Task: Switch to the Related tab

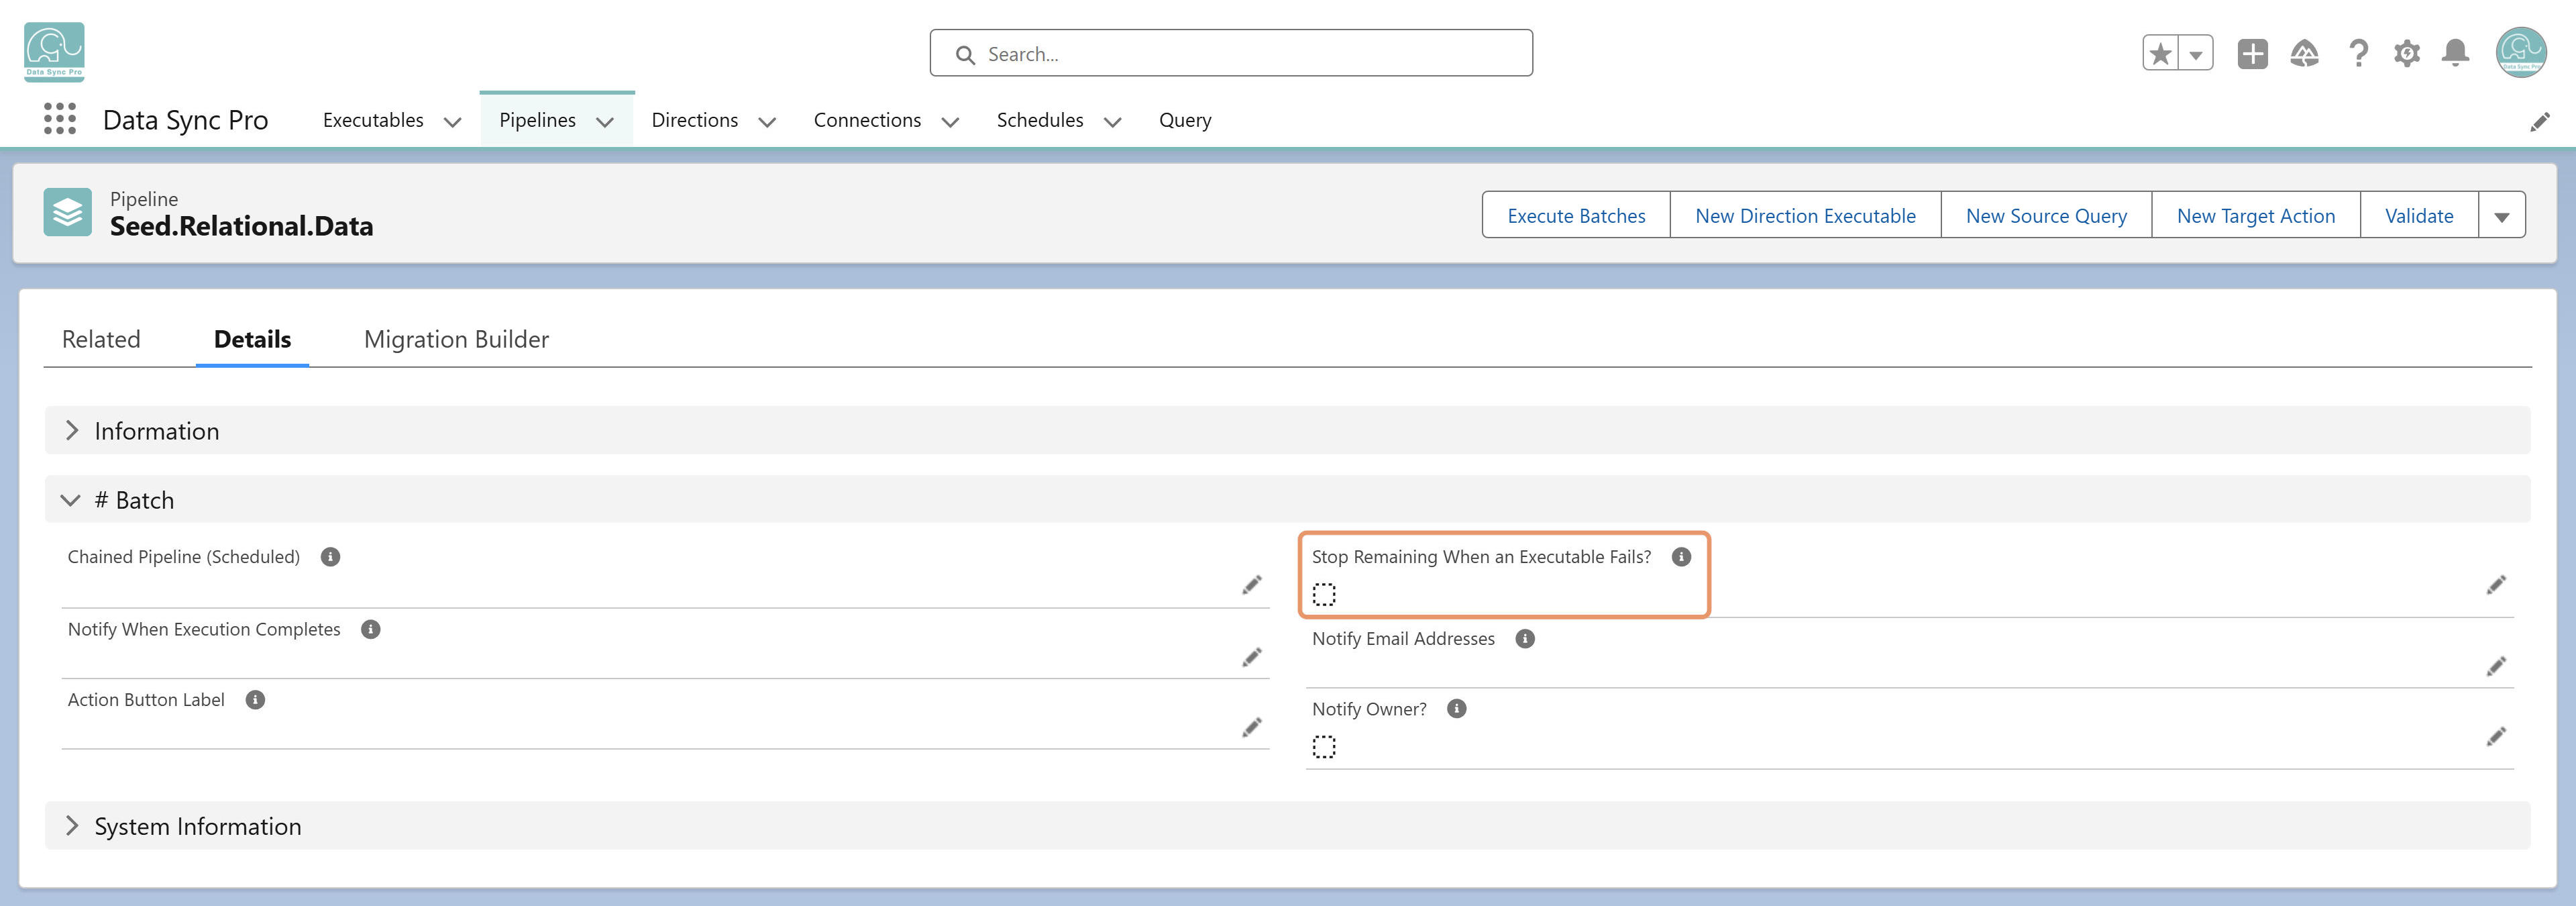Action: (101, 339)
